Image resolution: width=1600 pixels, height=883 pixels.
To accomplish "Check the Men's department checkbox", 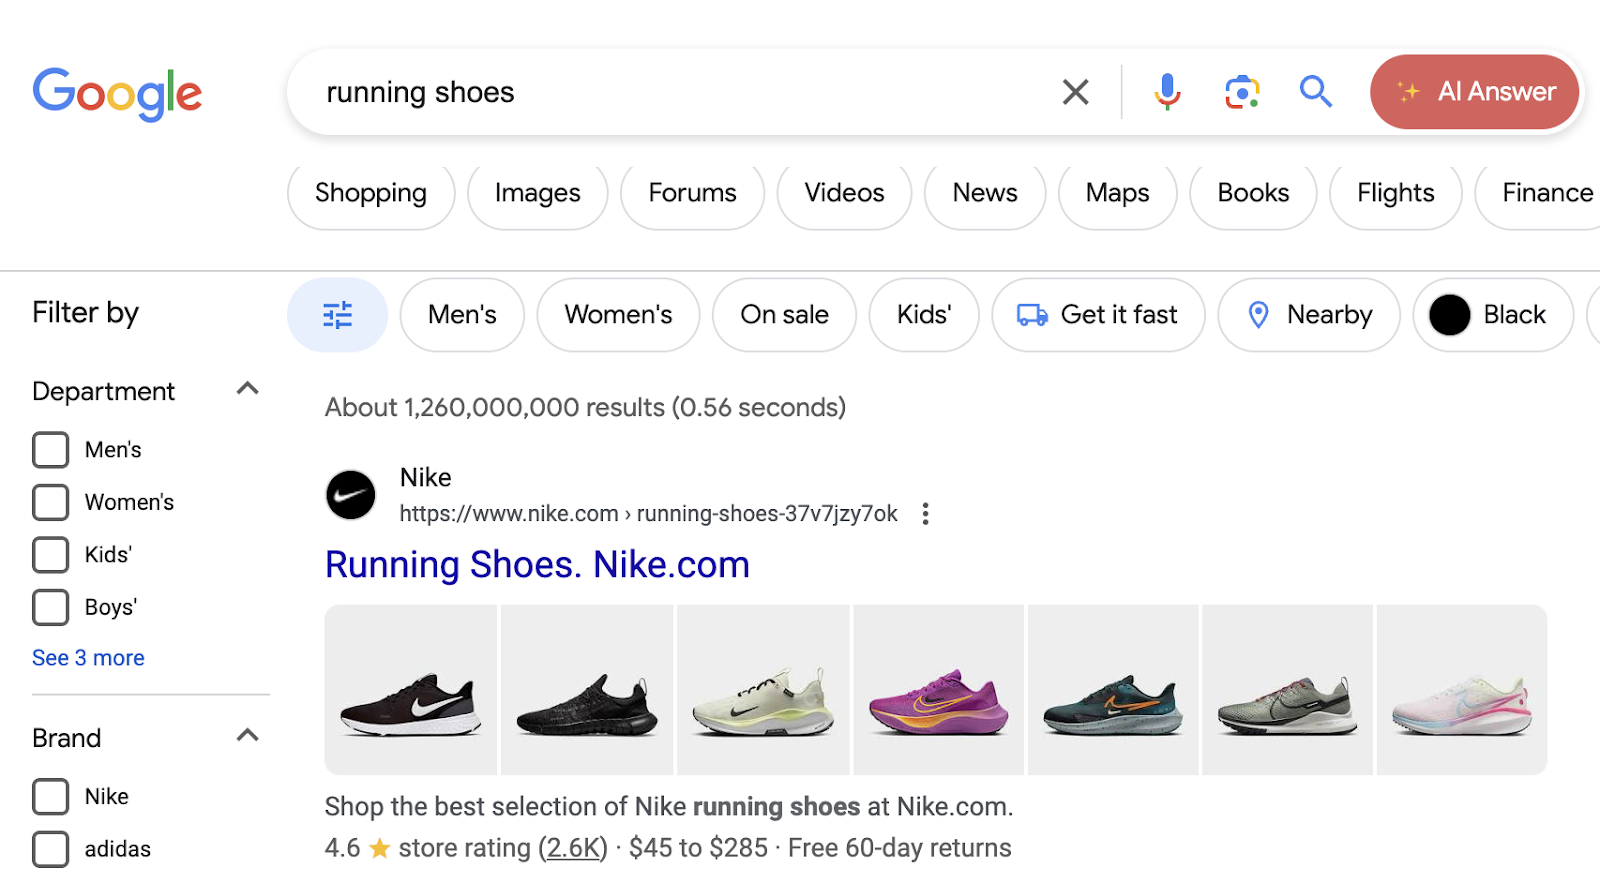I will [x=51, y=450].
